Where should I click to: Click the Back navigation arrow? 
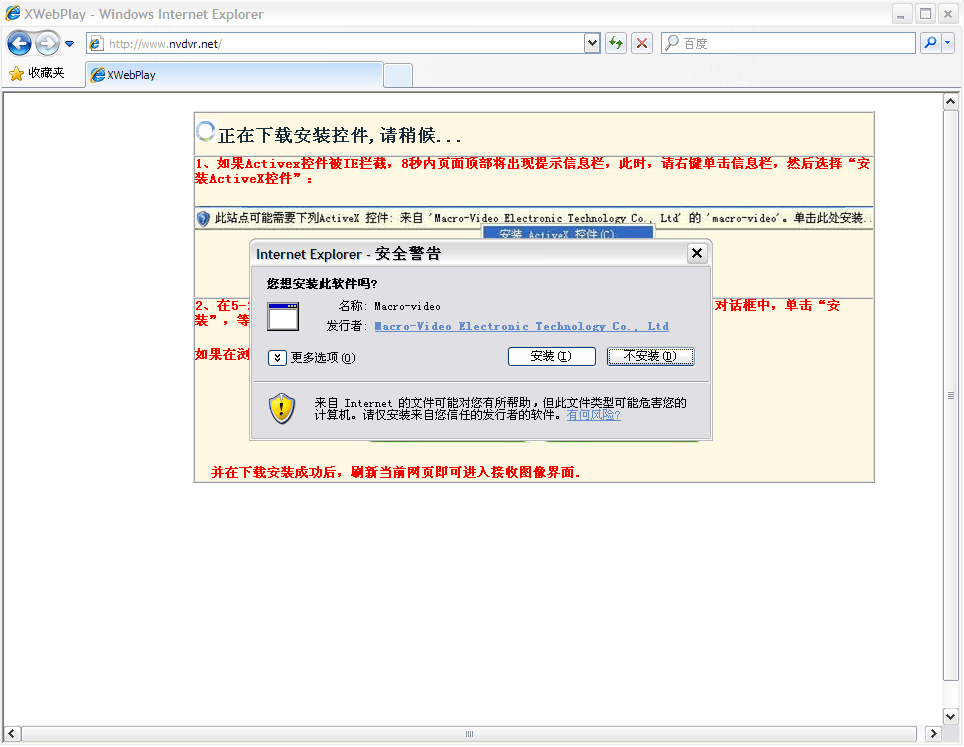point(19,44)
